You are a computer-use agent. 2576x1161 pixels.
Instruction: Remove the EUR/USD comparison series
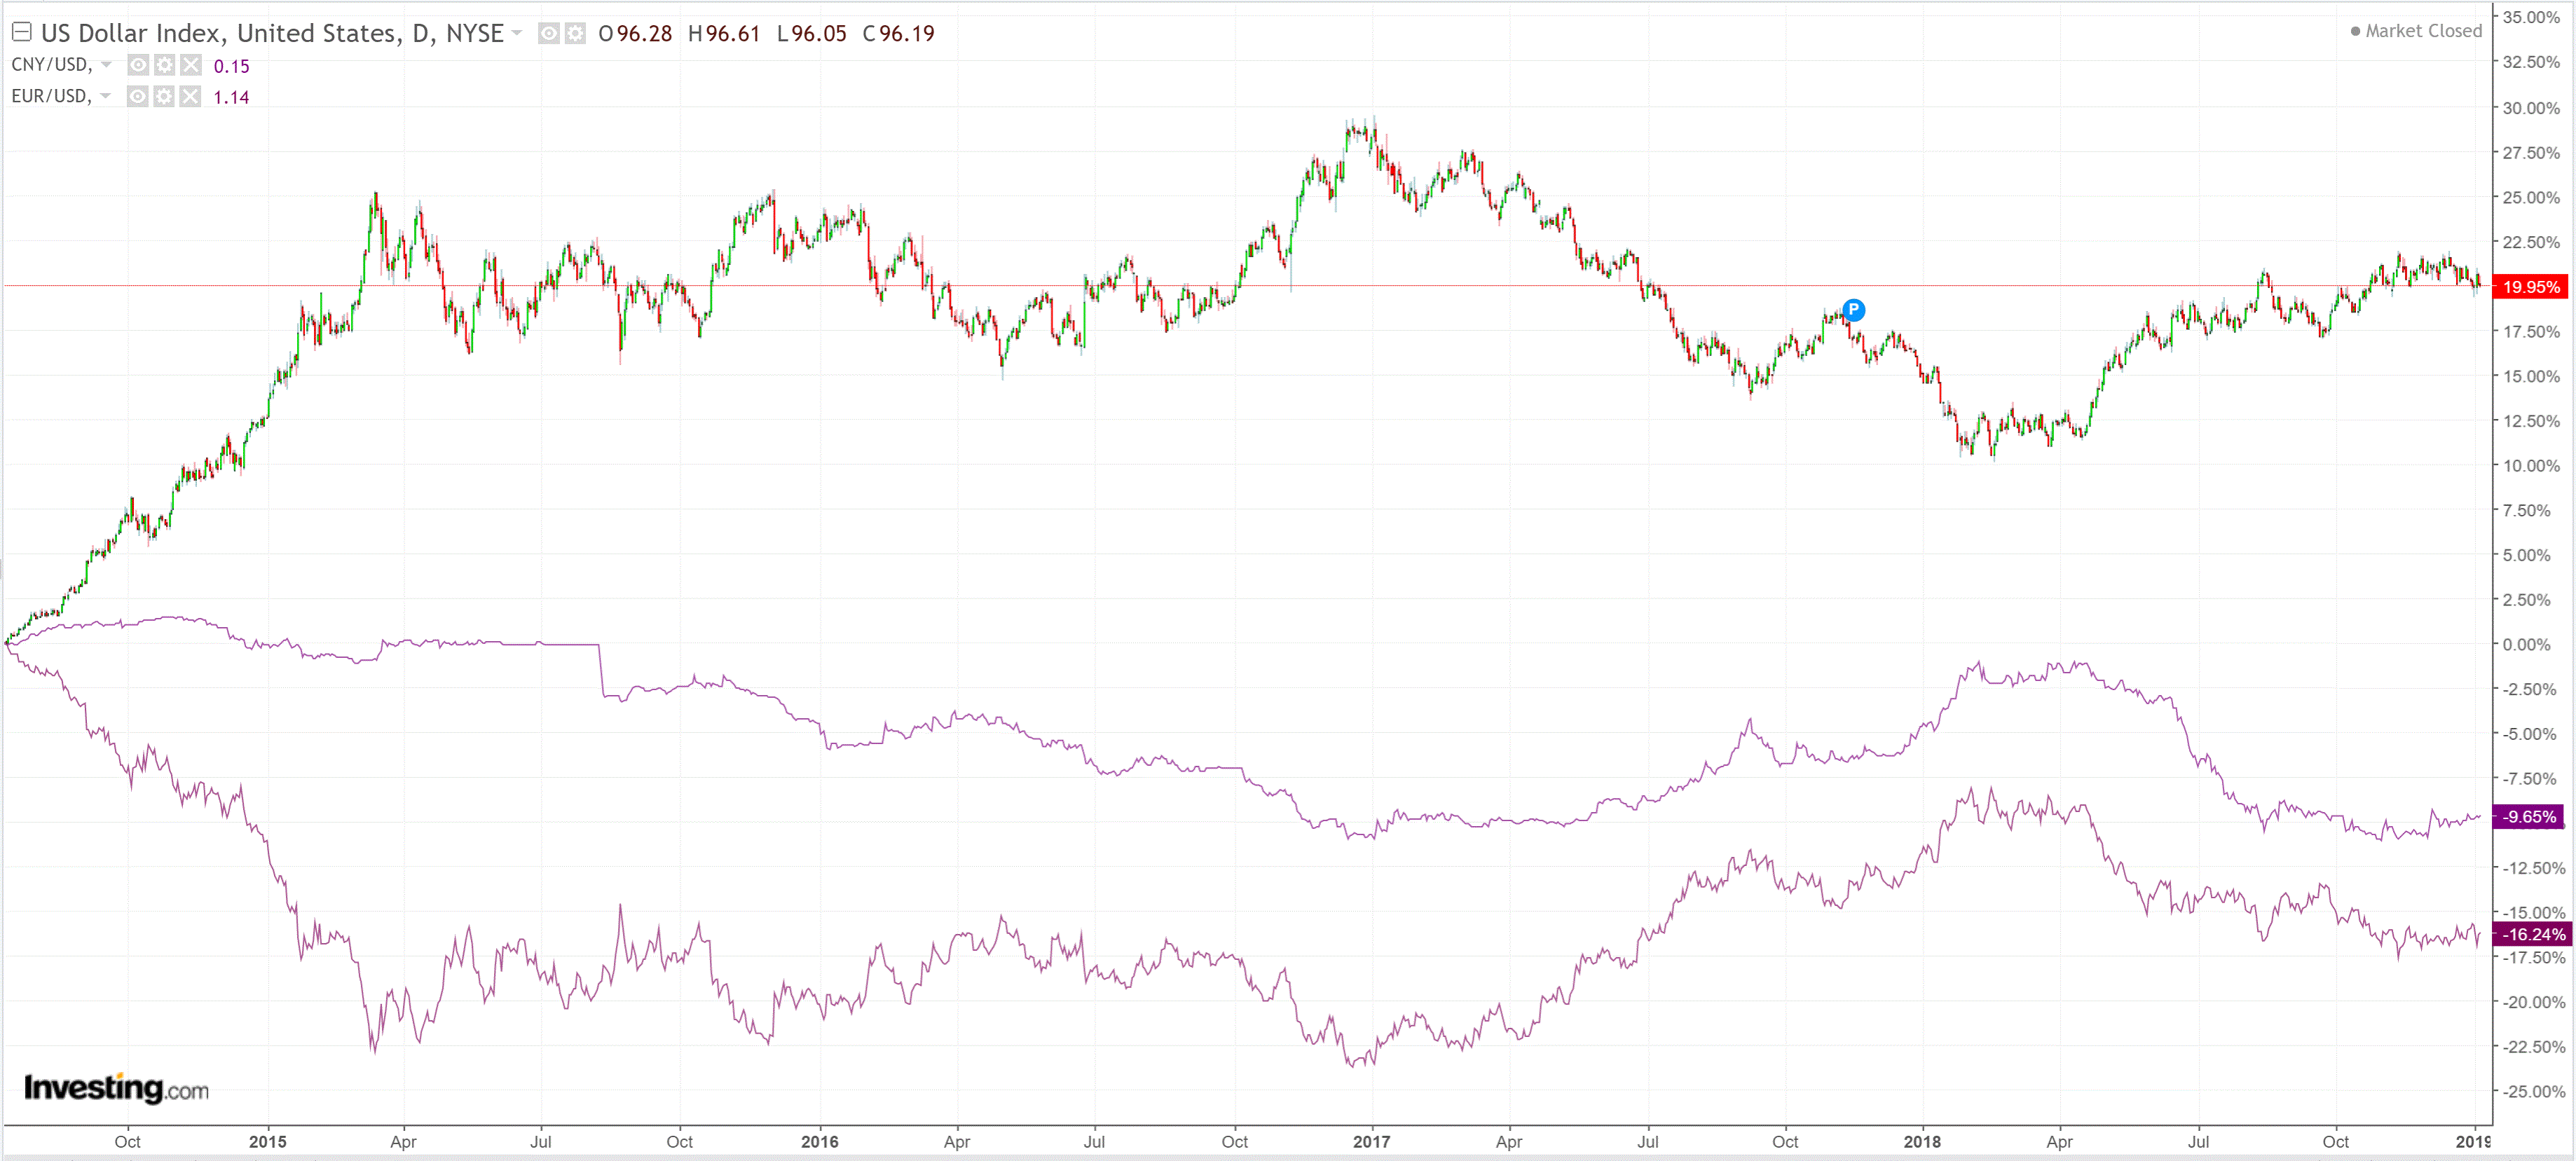[190, 97]
